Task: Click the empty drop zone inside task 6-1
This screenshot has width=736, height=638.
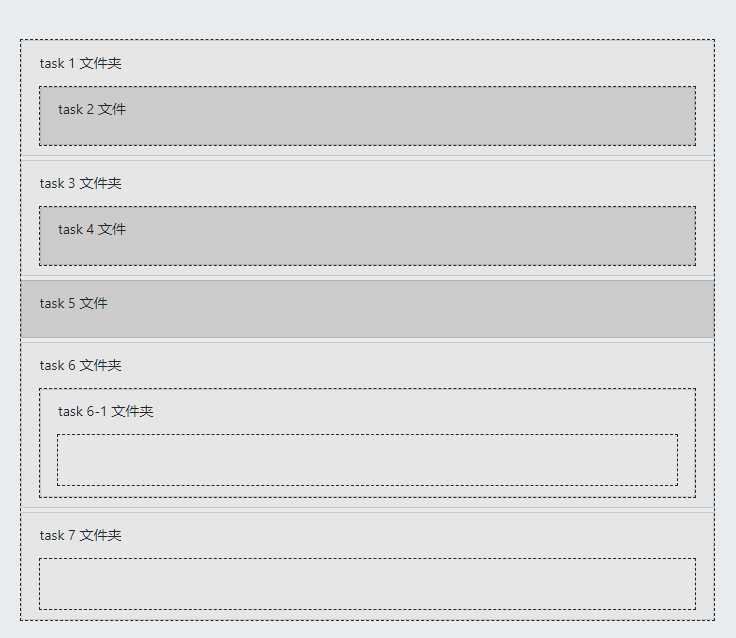Action: [367, 460]
